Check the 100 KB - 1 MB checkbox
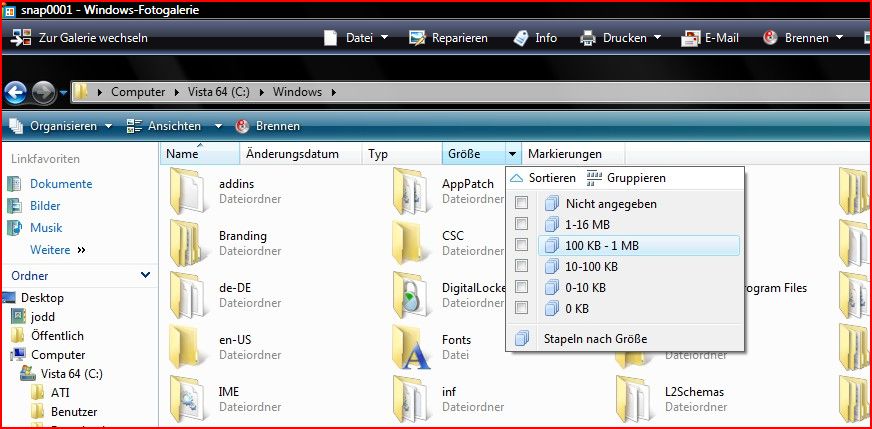This screenshot has width=872, height=429. [521, 245]
